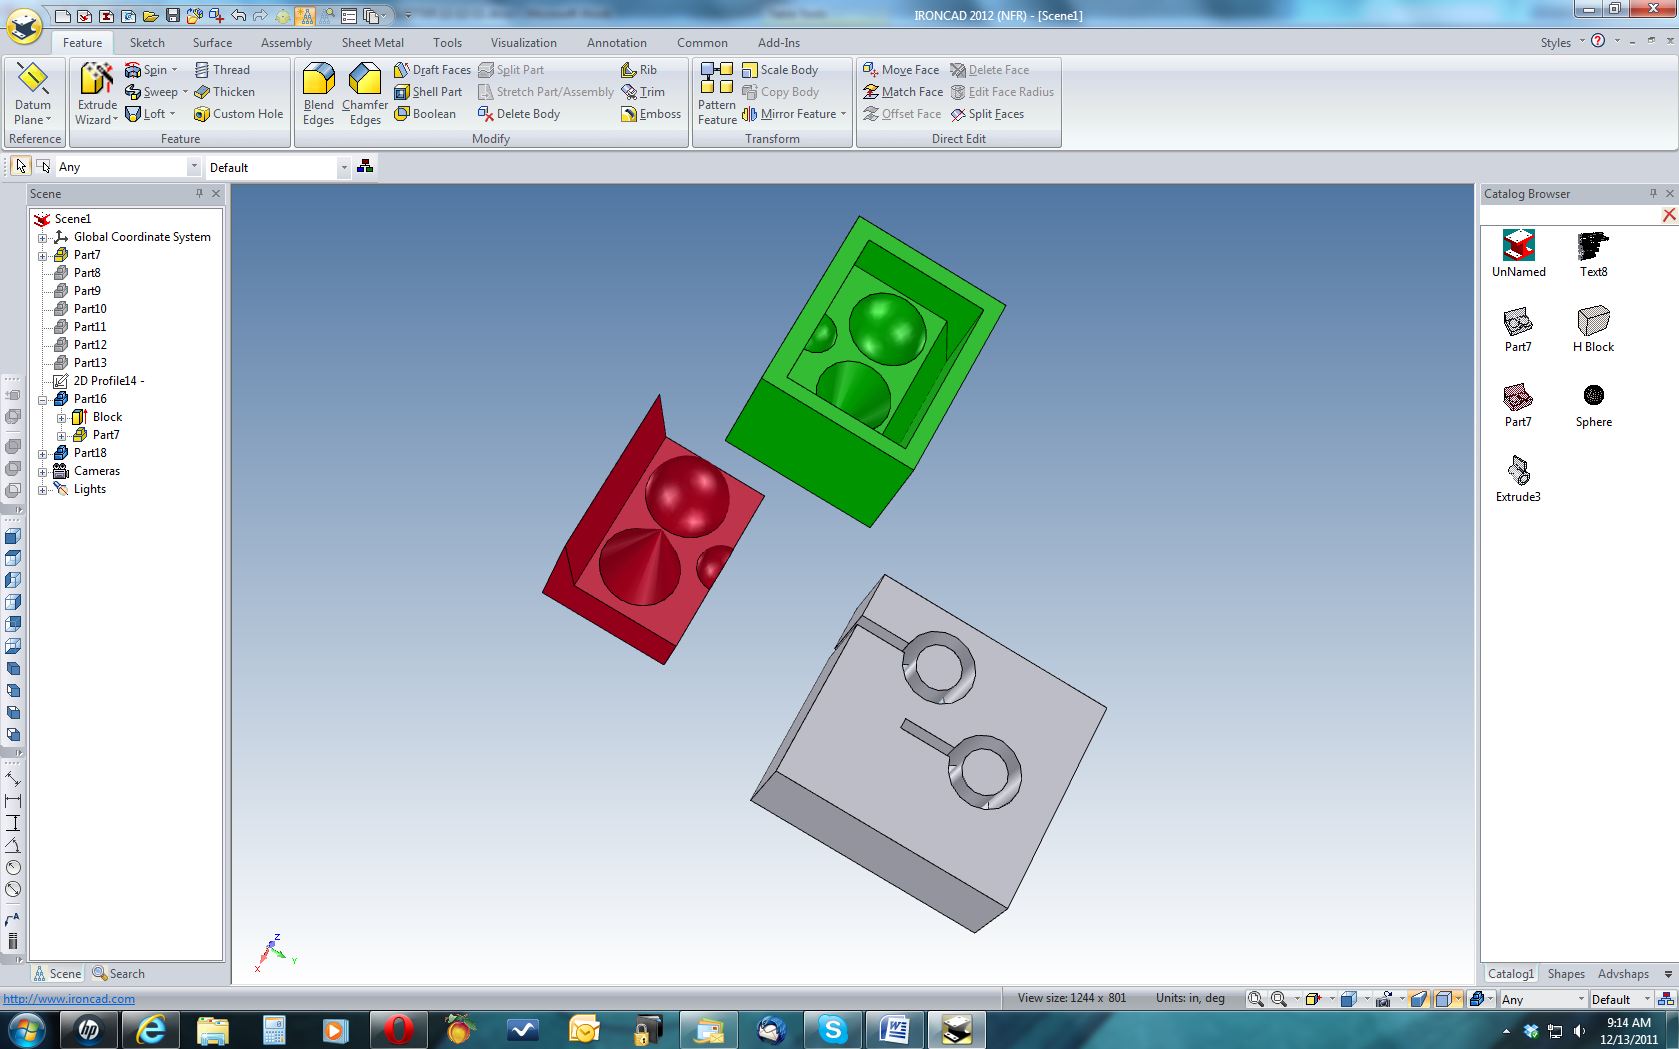This screenshot has width=1679, height=1049.
Task: Open the Default configuration dropdown
Action: point(343,167)
